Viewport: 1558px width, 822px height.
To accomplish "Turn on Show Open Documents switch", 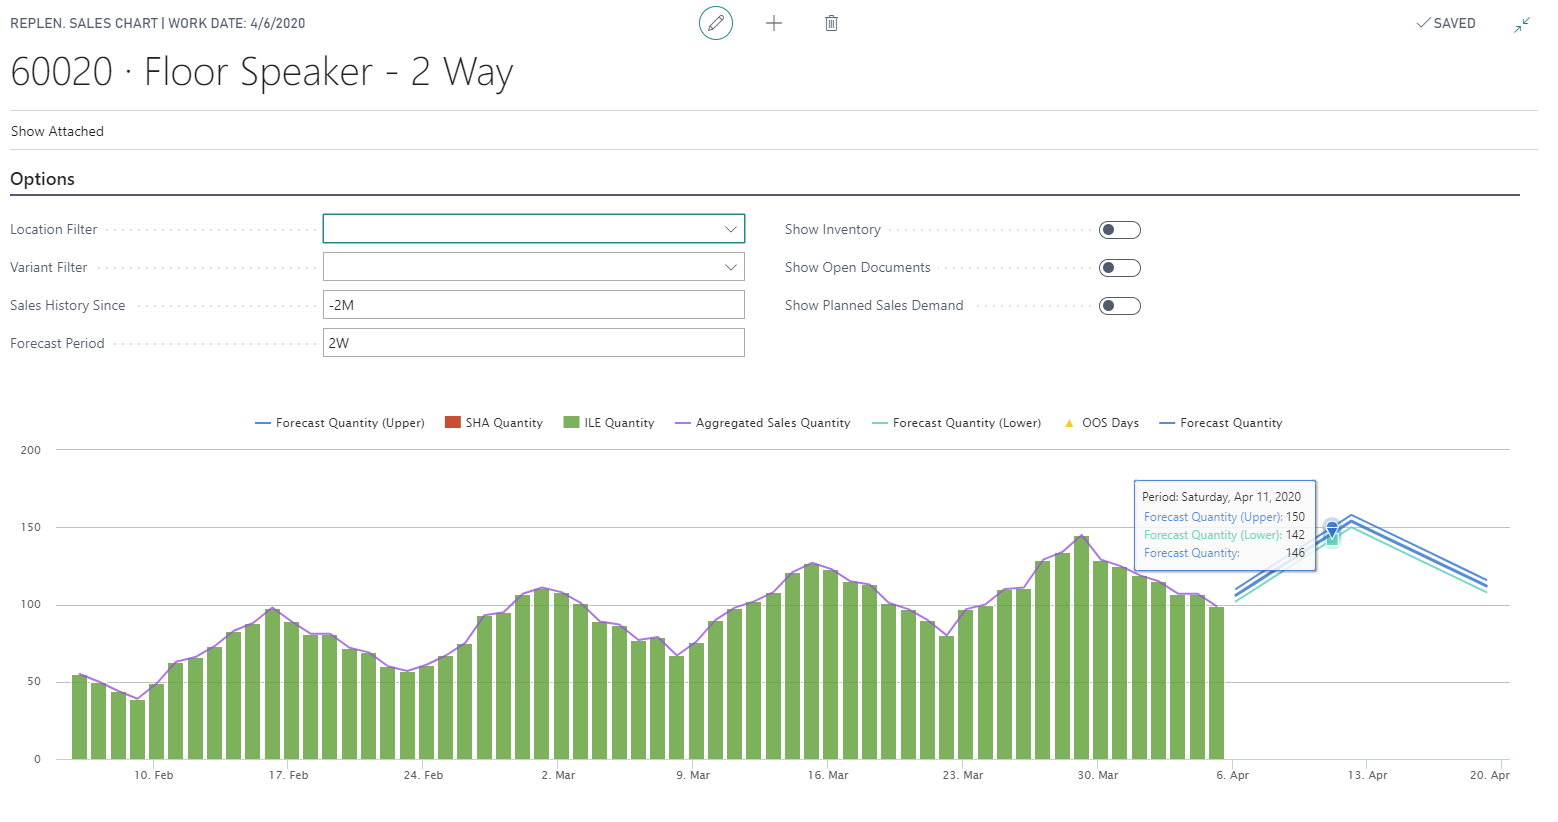I will point(1119,268).
